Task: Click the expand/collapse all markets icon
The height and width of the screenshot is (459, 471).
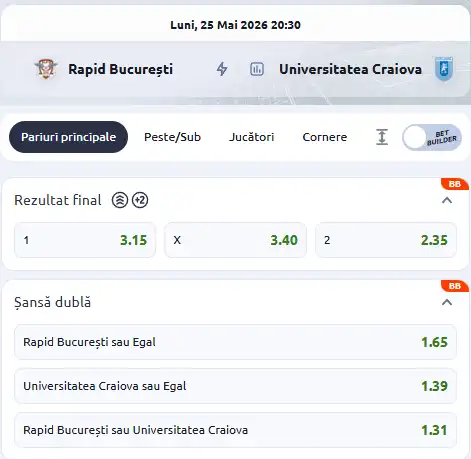Action: 382,137
